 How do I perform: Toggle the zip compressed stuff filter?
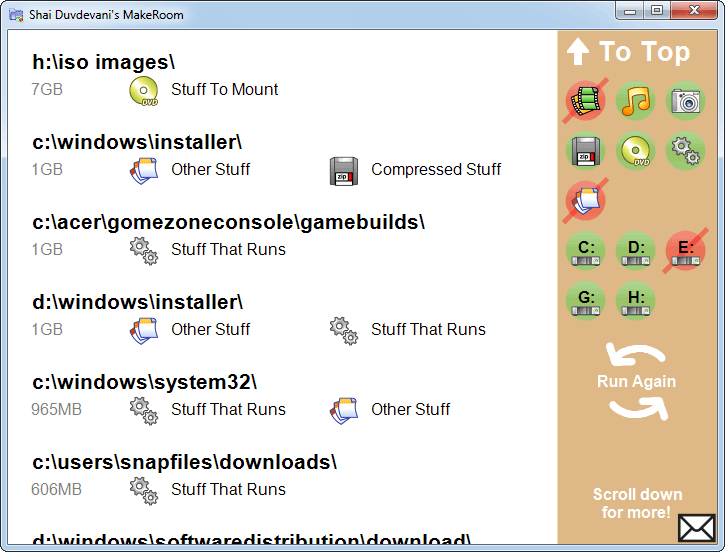(585, 150)
